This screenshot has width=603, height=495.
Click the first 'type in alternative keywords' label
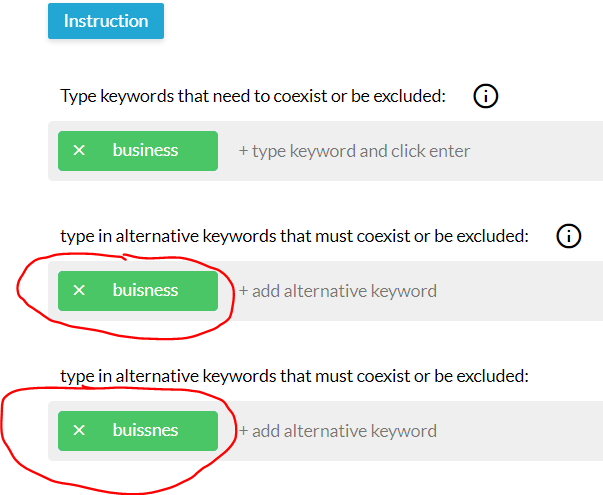pyautogui.click(x=294, y=236)
